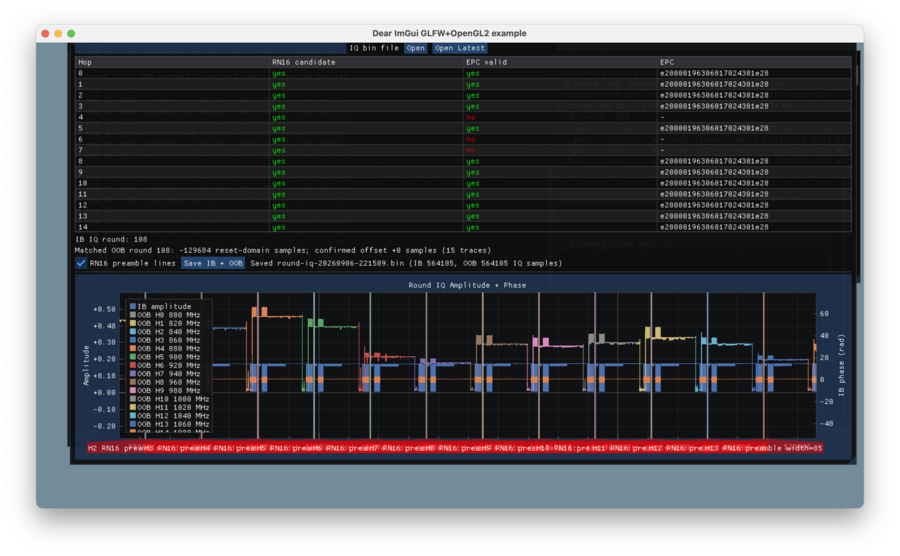
Task: Click the 'Round IQ Amplitude + Phase' plot title
Action: tap(467, 285)
